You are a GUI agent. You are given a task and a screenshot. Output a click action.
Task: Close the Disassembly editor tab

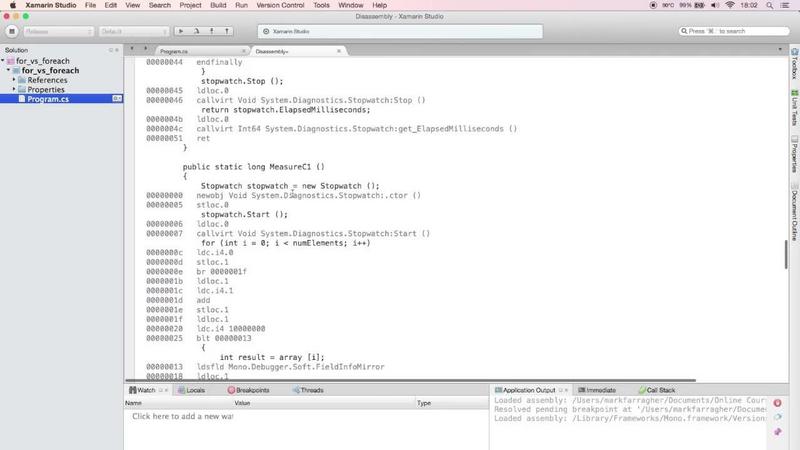tap(339, 51)
